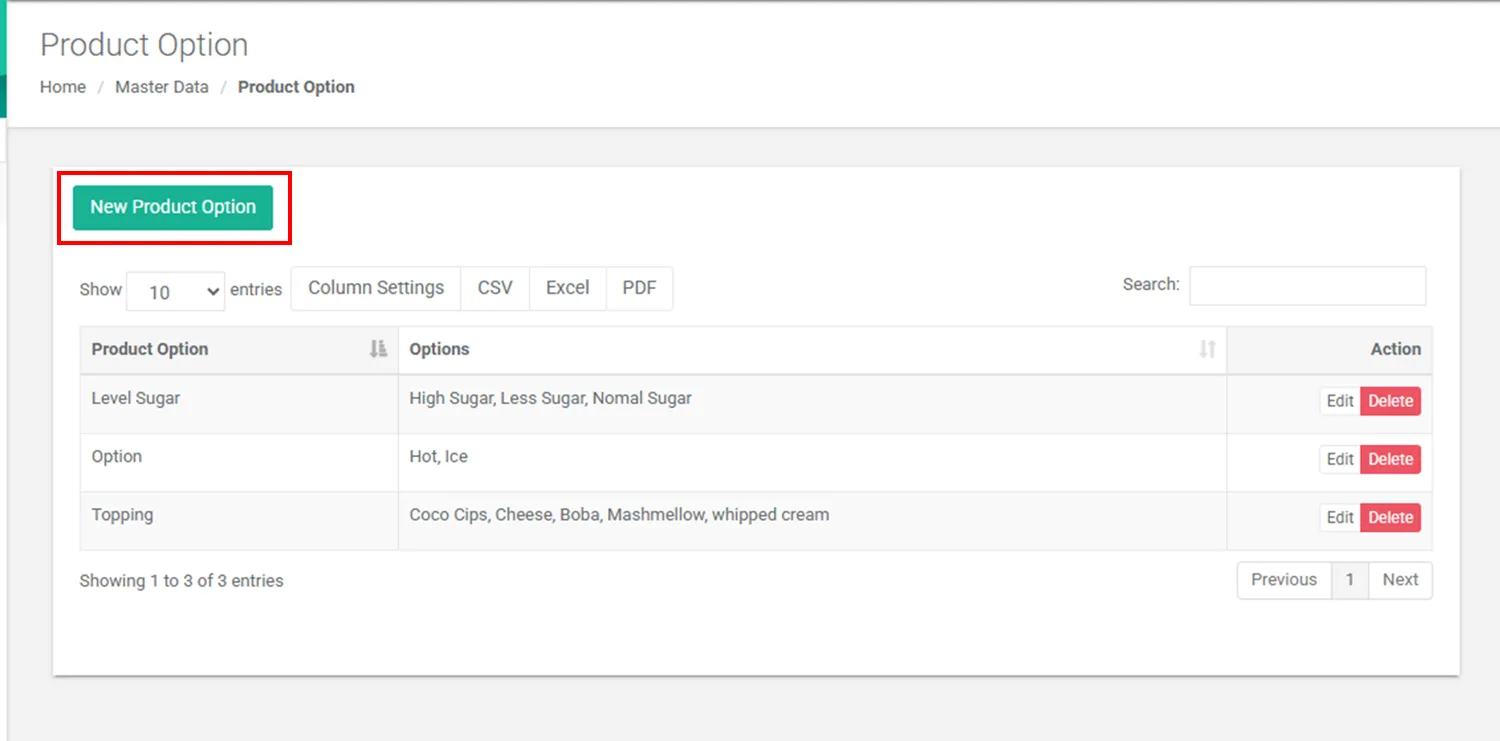1500x741 pixels.
Task: Click the Options column header
Action: click(x=812, y=350)
